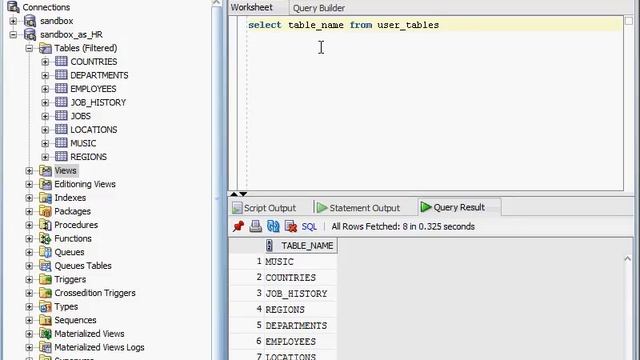Expand the Views node
This screenshot has height=360, width=640.
[x=29, y=171]
